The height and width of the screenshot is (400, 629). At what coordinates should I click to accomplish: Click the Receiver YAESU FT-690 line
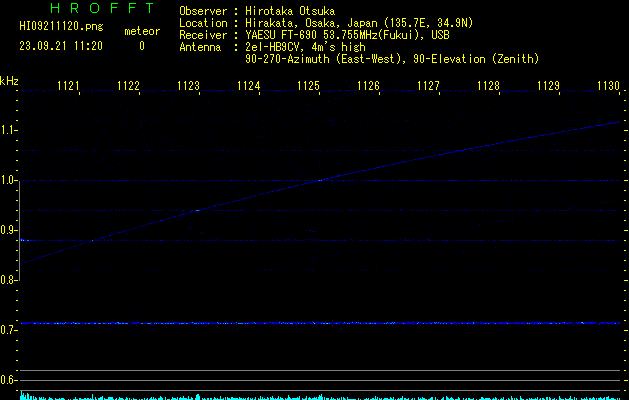[314, 35]
